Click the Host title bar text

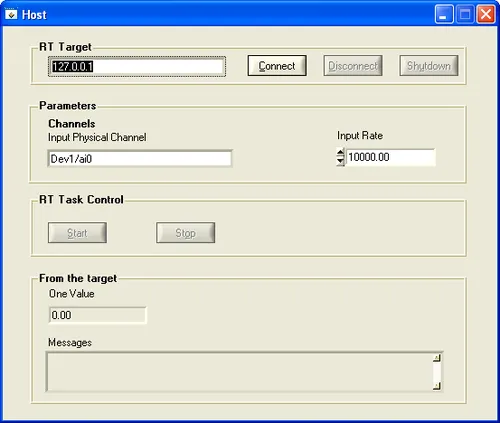tap(34, 15)
